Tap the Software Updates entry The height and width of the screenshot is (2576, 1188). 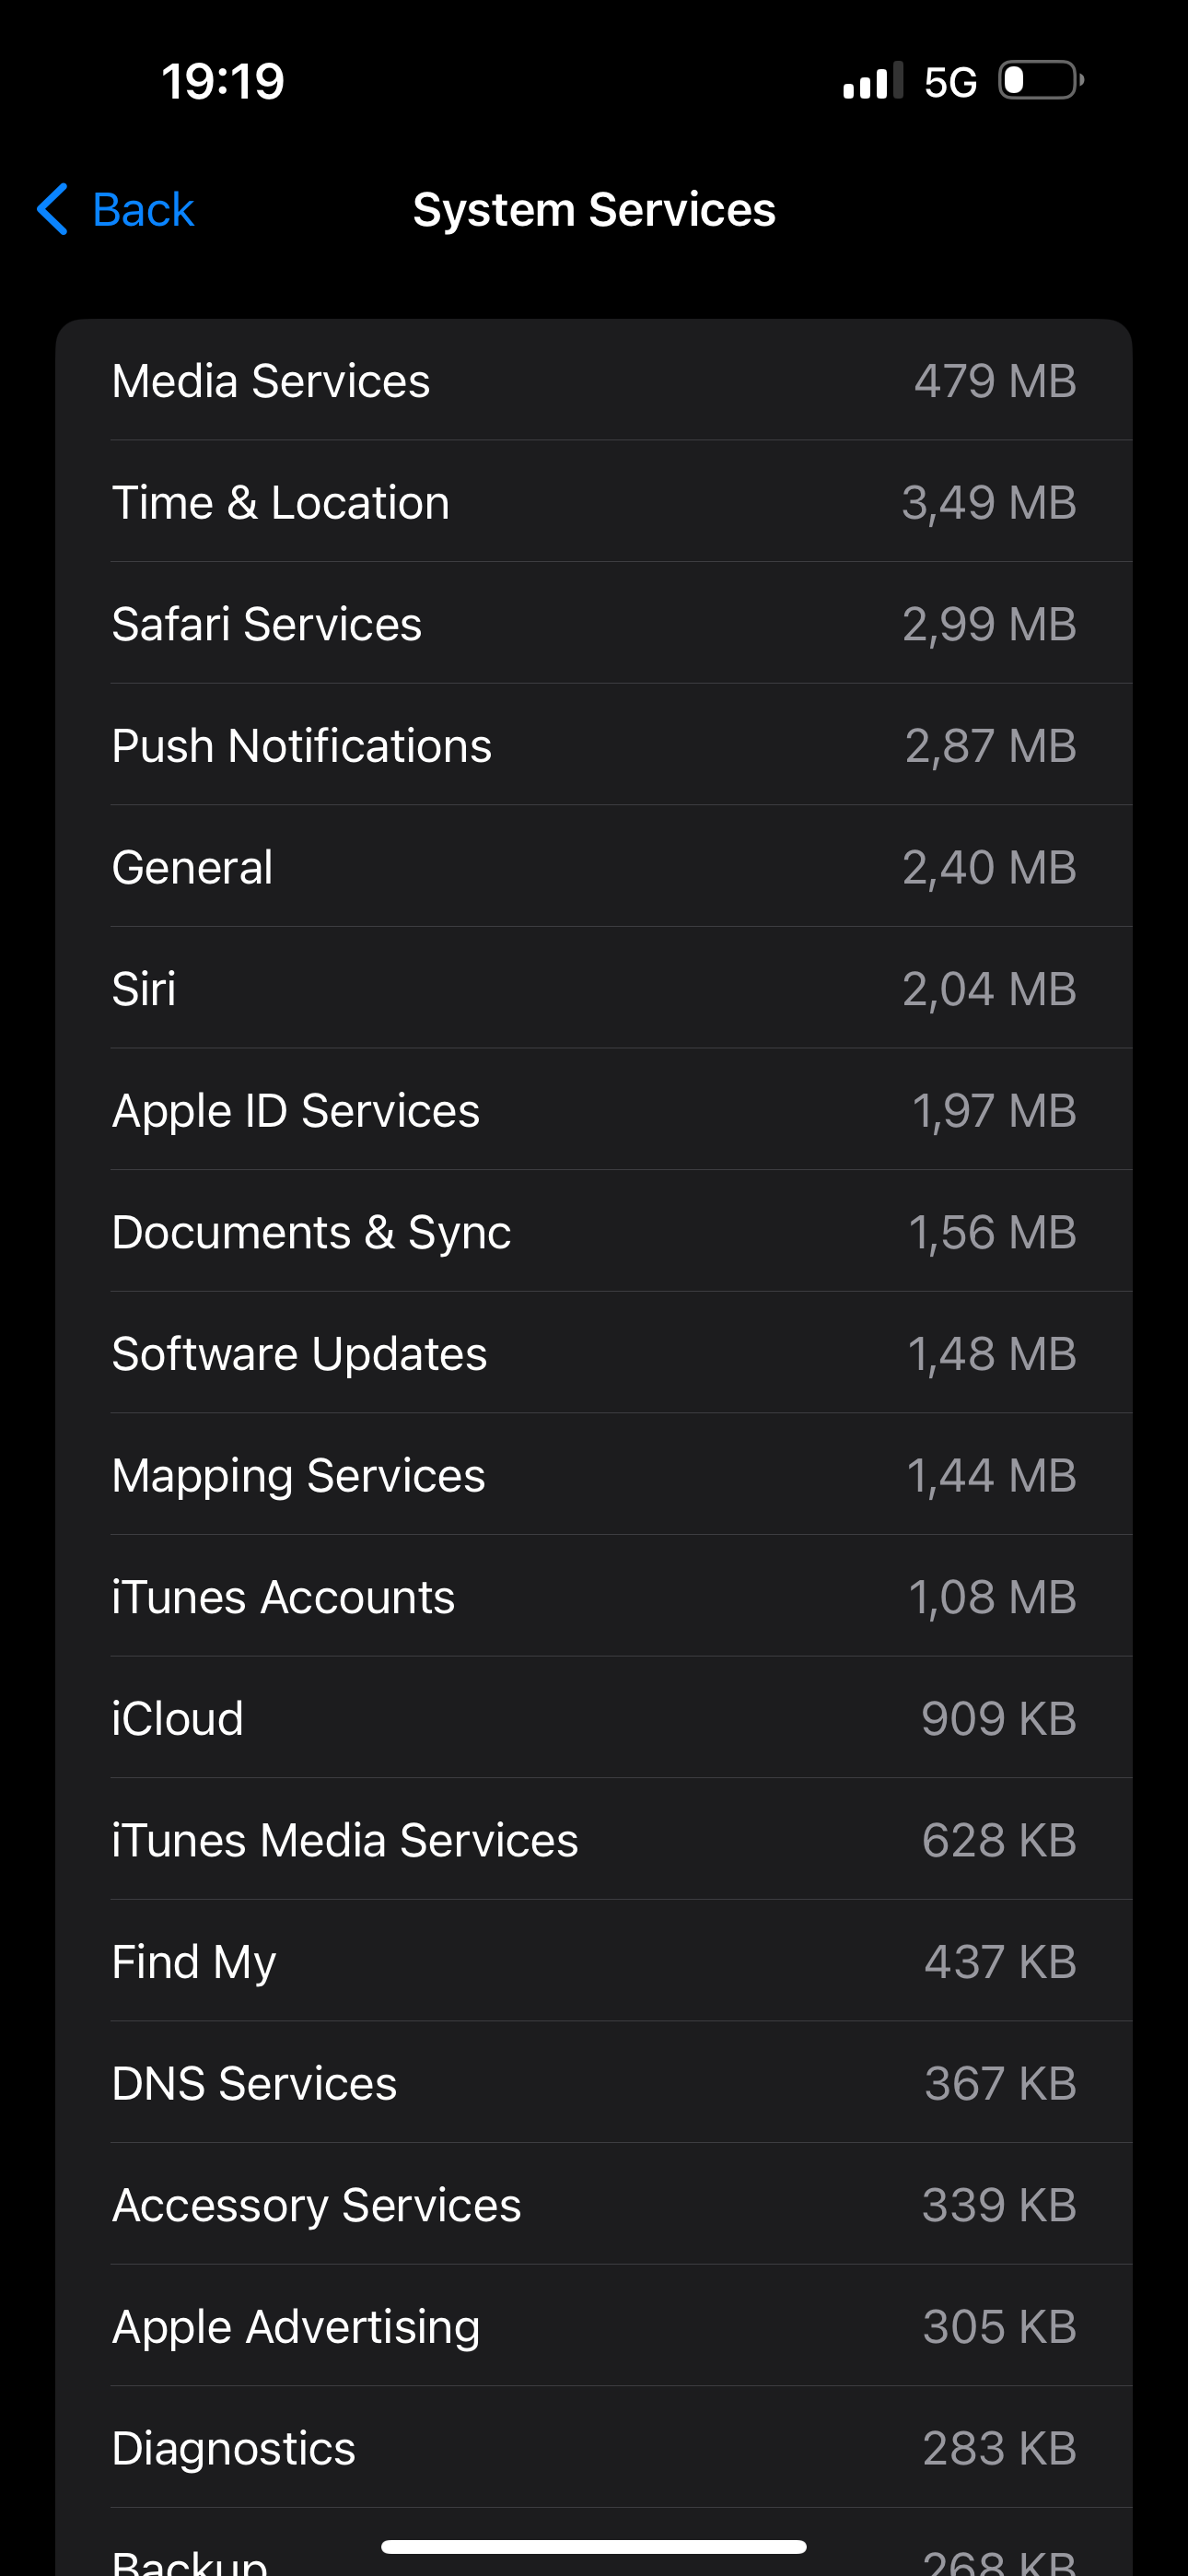click(594, 1354)
